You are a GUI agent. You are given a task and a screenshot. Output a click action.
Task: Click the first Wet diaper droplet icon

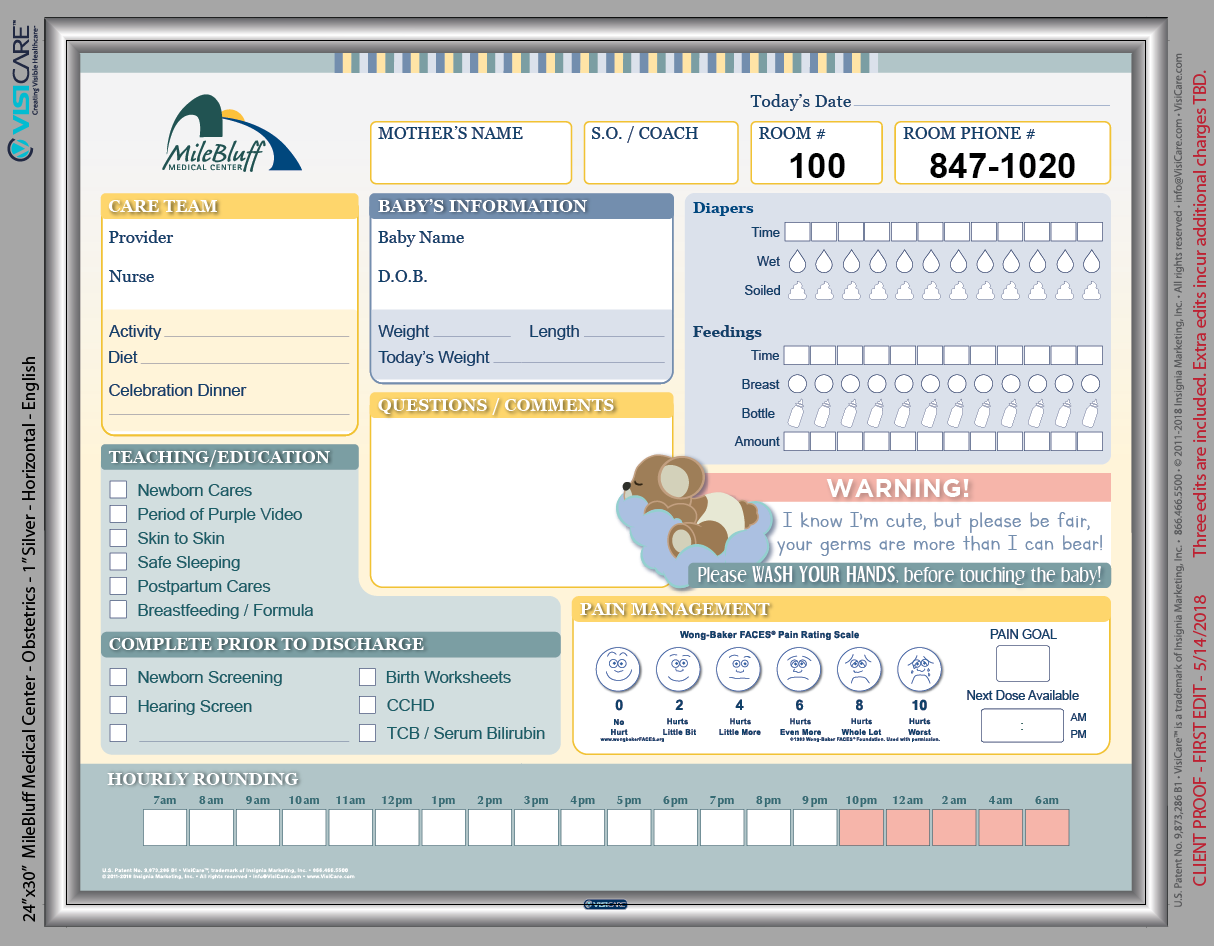coord(797,262)
